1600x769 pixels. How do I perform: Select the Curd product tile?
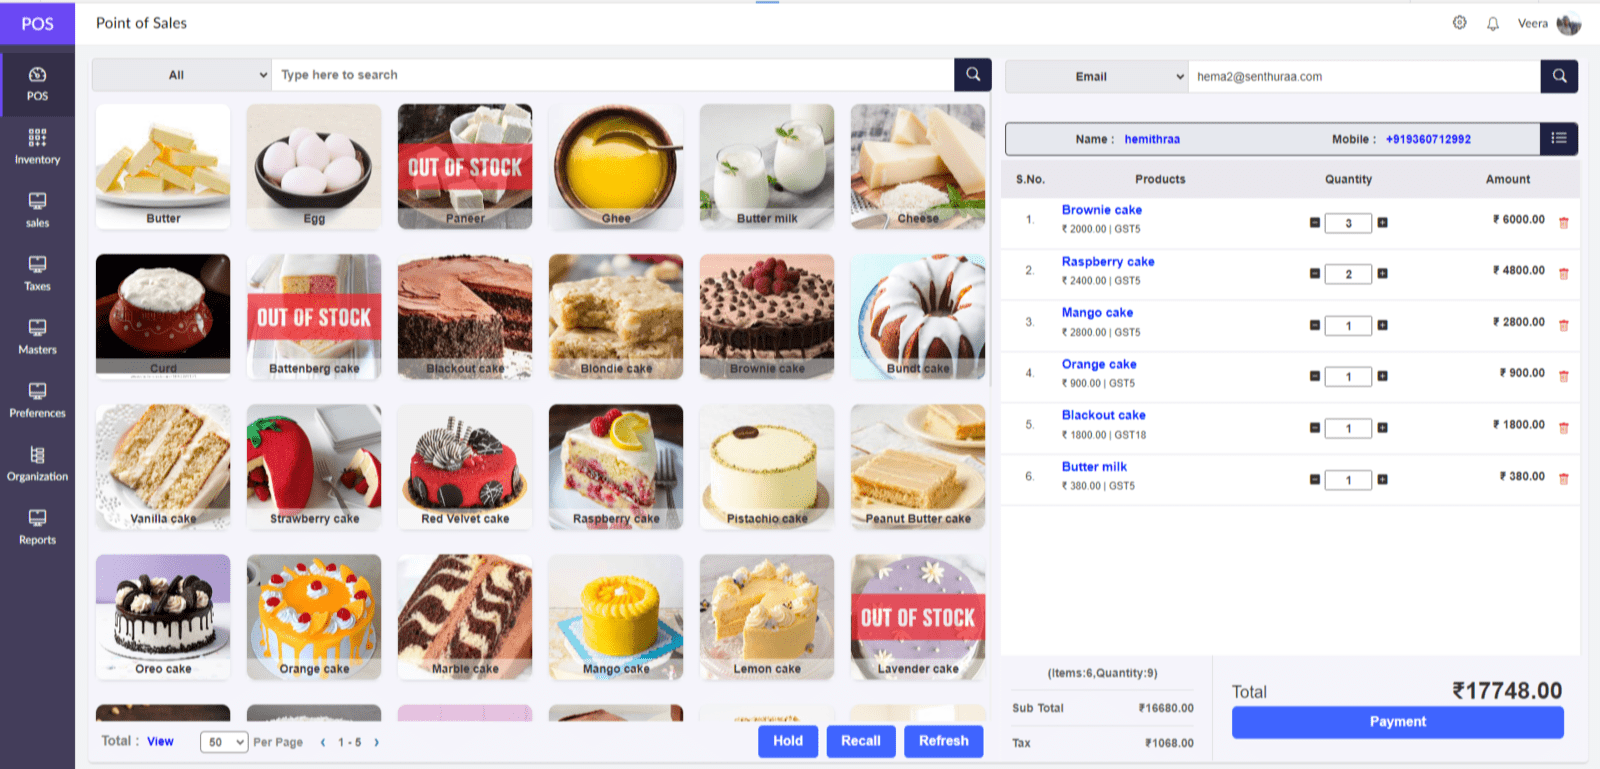point(163,317)
